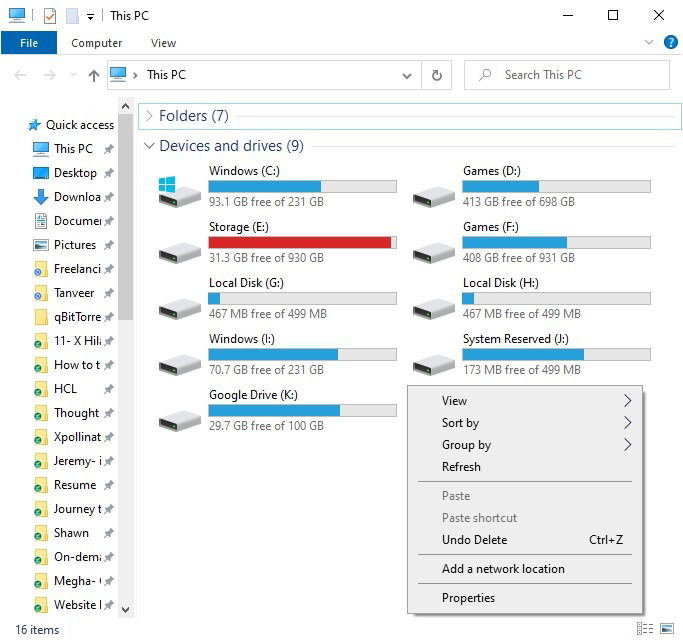Open the address bar history dropdown

[407, 76]
